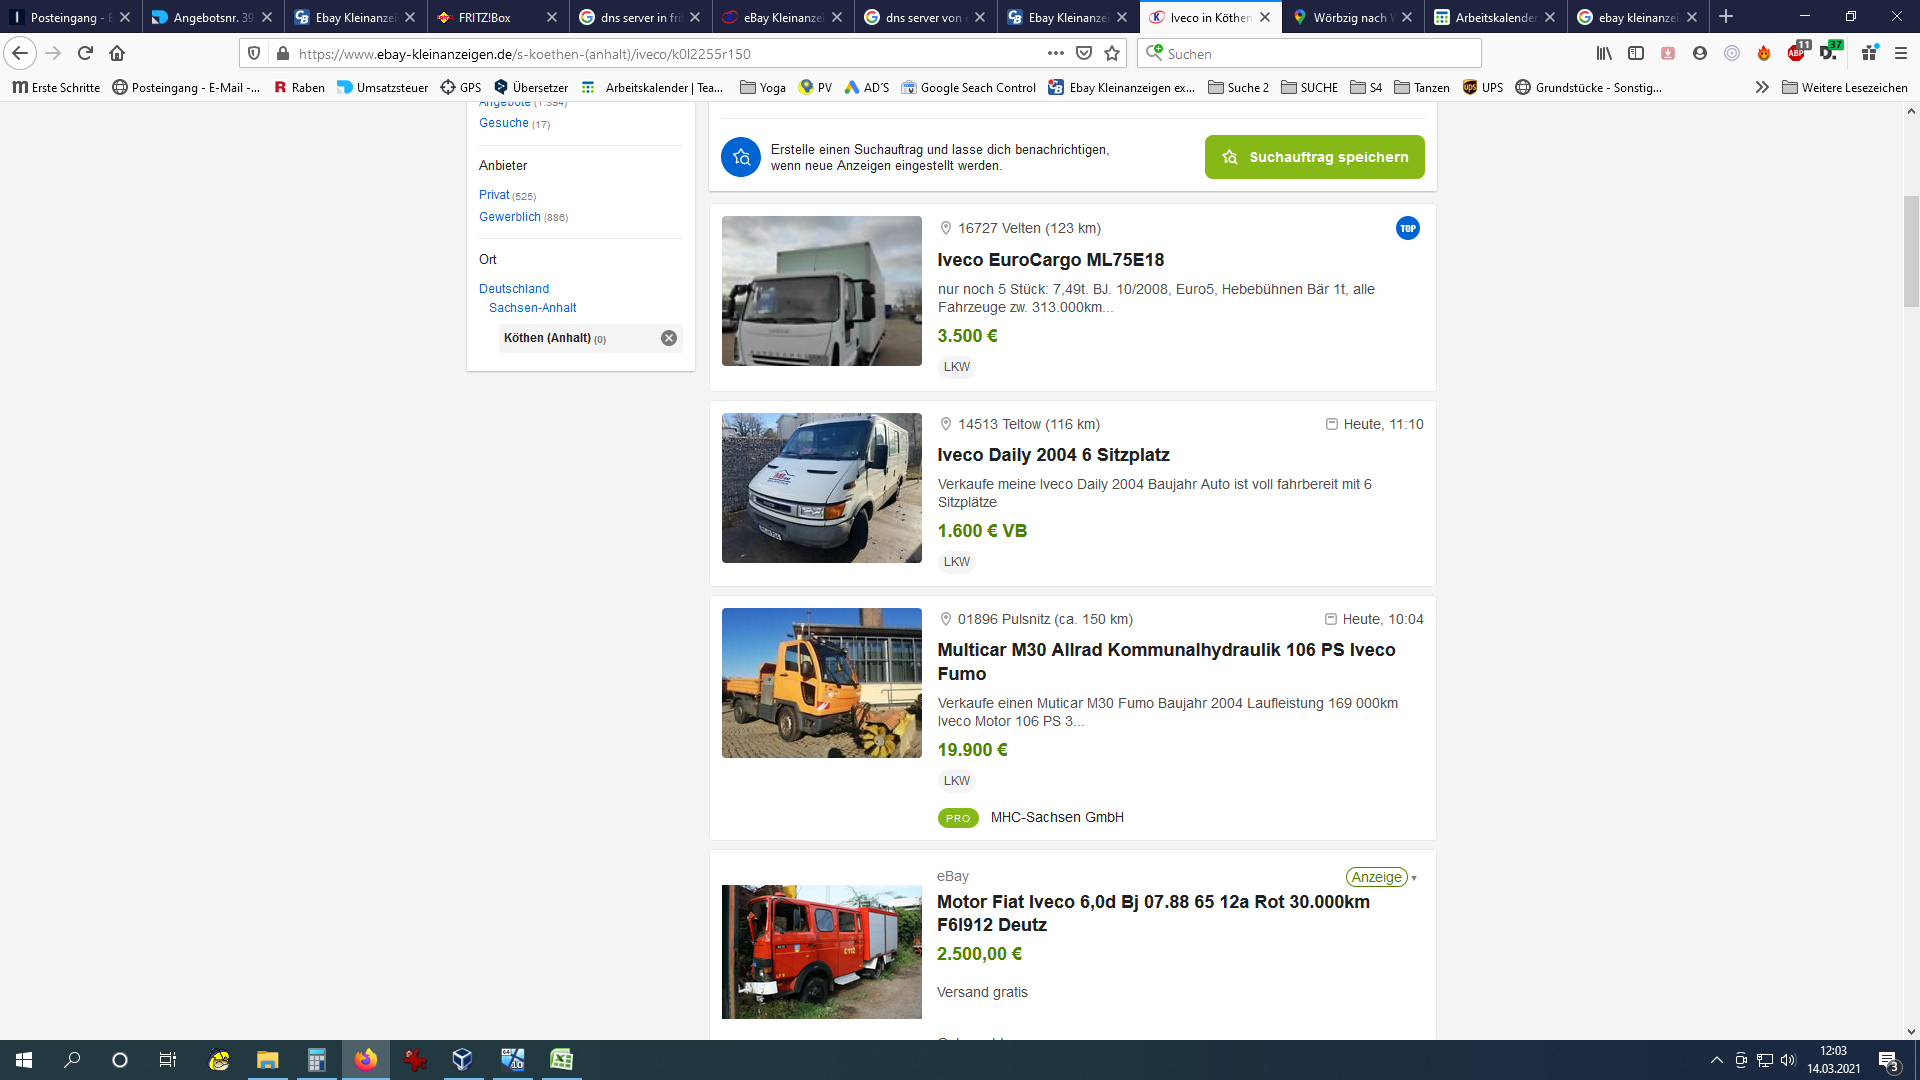Open Excel from the taskbar
The width and height of the screenshot is (1920, 1080).
[562, 1060]
